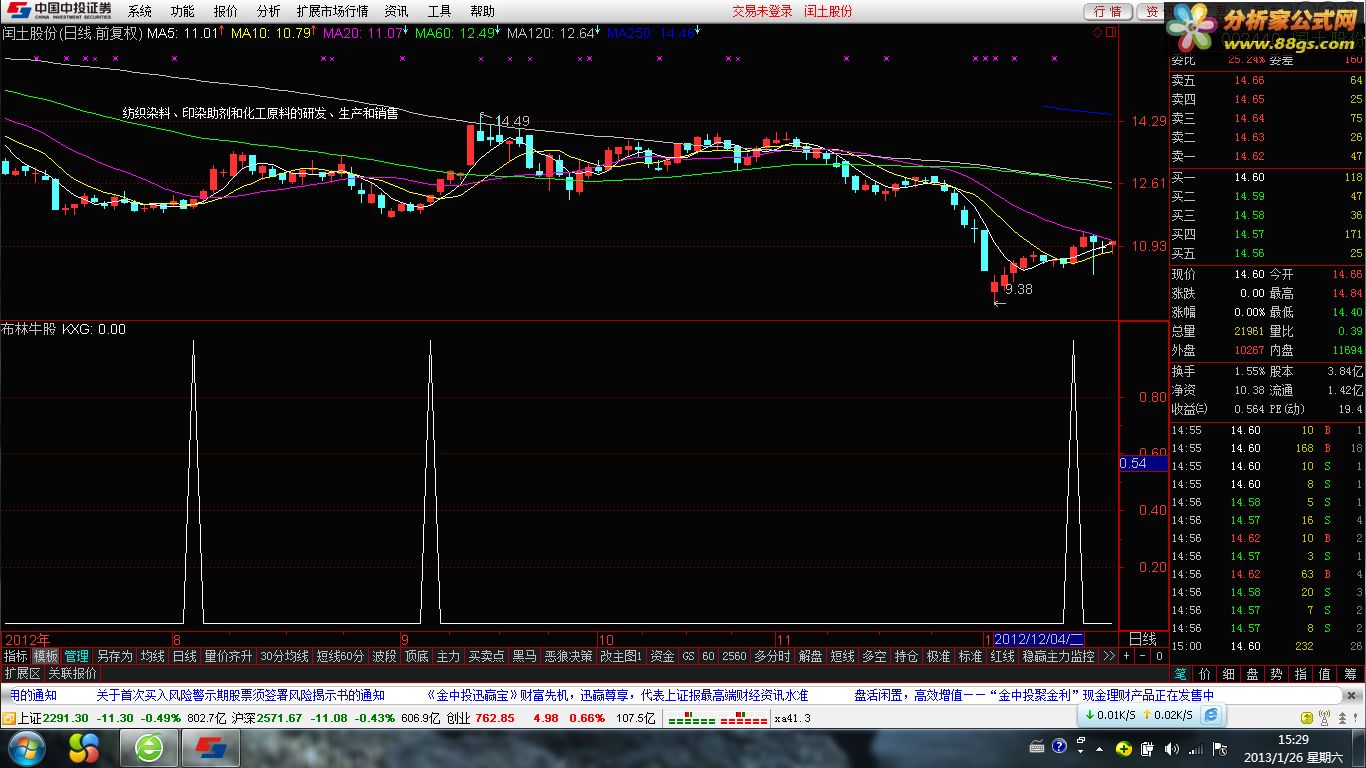Click the 0 reset button beside the indicator tabs
Screen dimensions: 1366x768
1159,656
